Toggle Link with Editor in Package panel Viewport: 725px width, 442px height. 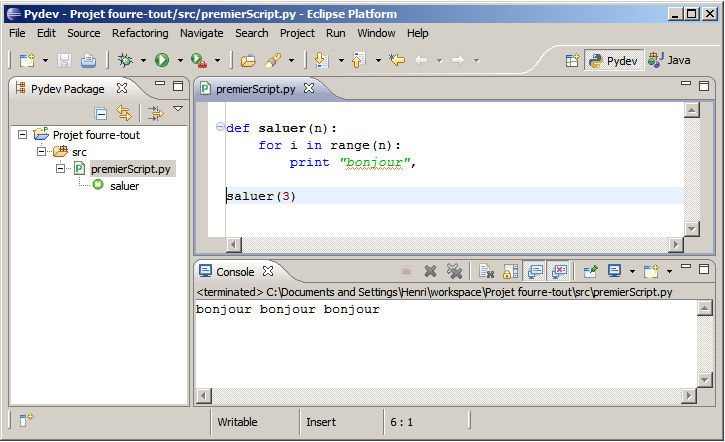click(124, 113)
